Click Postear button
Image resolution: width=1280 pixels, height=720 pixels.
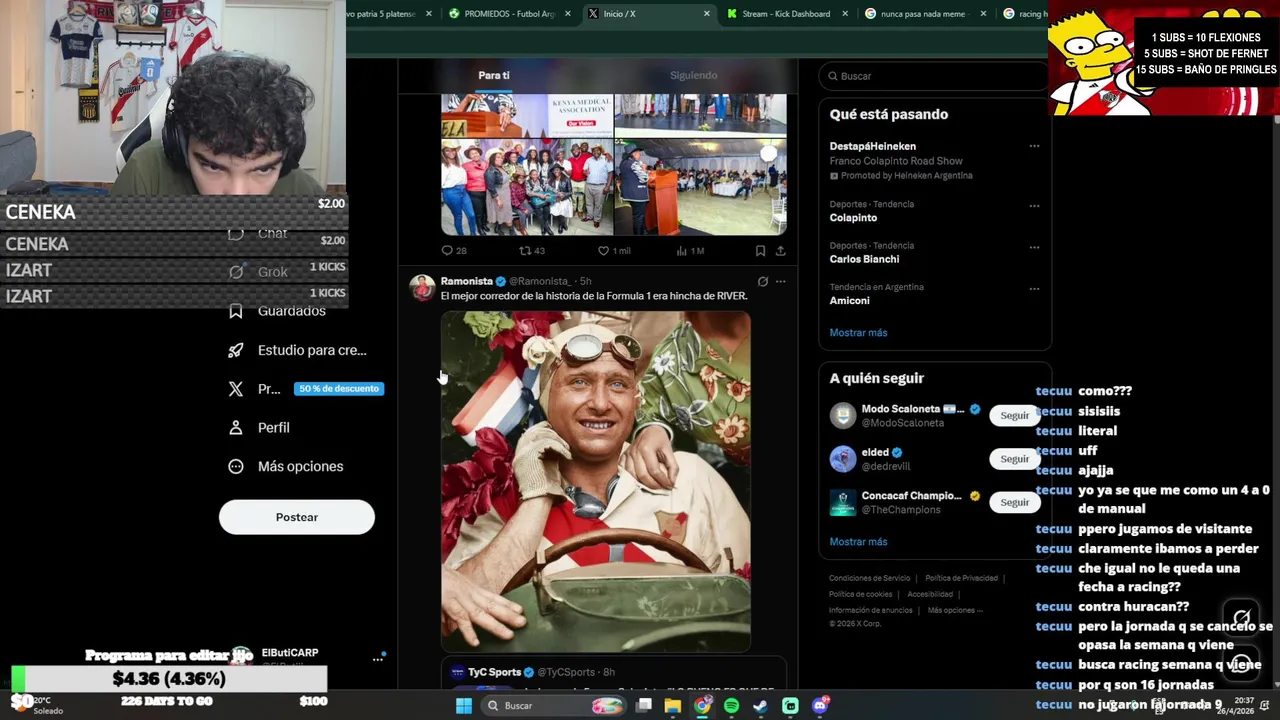[x=297, y=517]
